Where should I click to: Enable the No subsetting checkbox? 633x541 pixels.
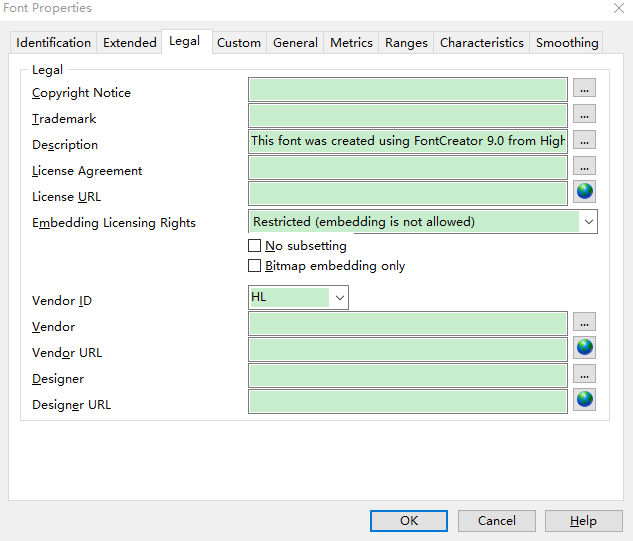pyautogui.click(x=254, y=245)
